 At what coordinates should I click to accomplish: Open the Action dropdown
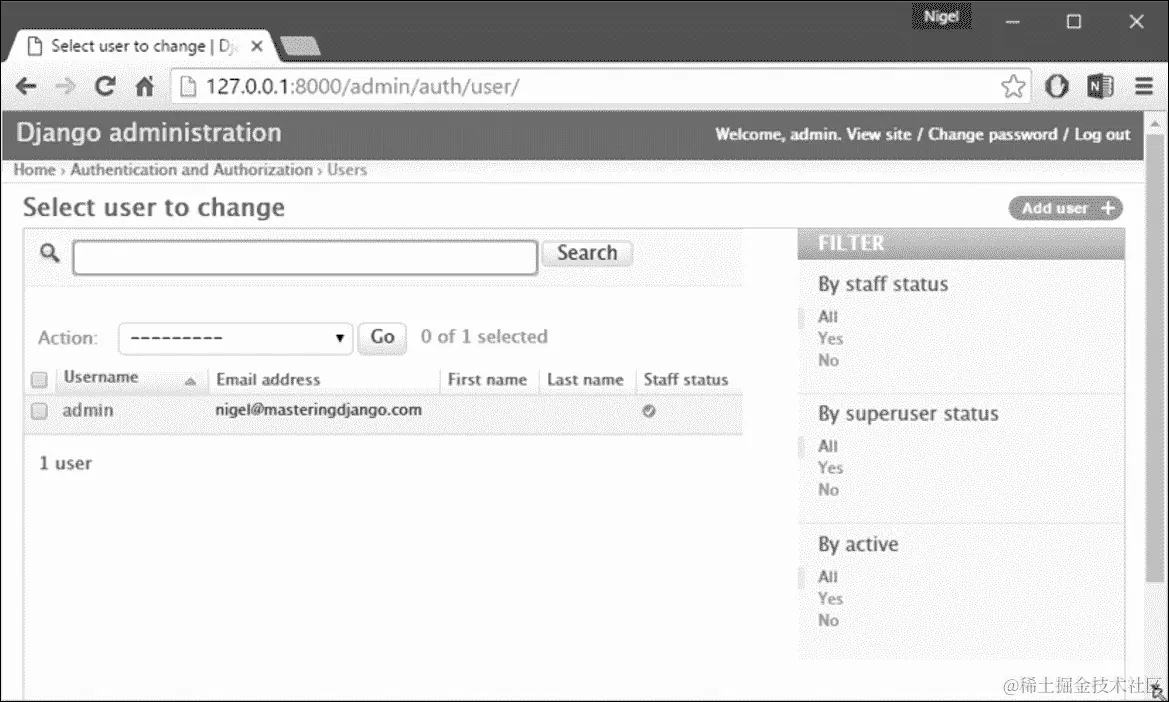(235, 338)
